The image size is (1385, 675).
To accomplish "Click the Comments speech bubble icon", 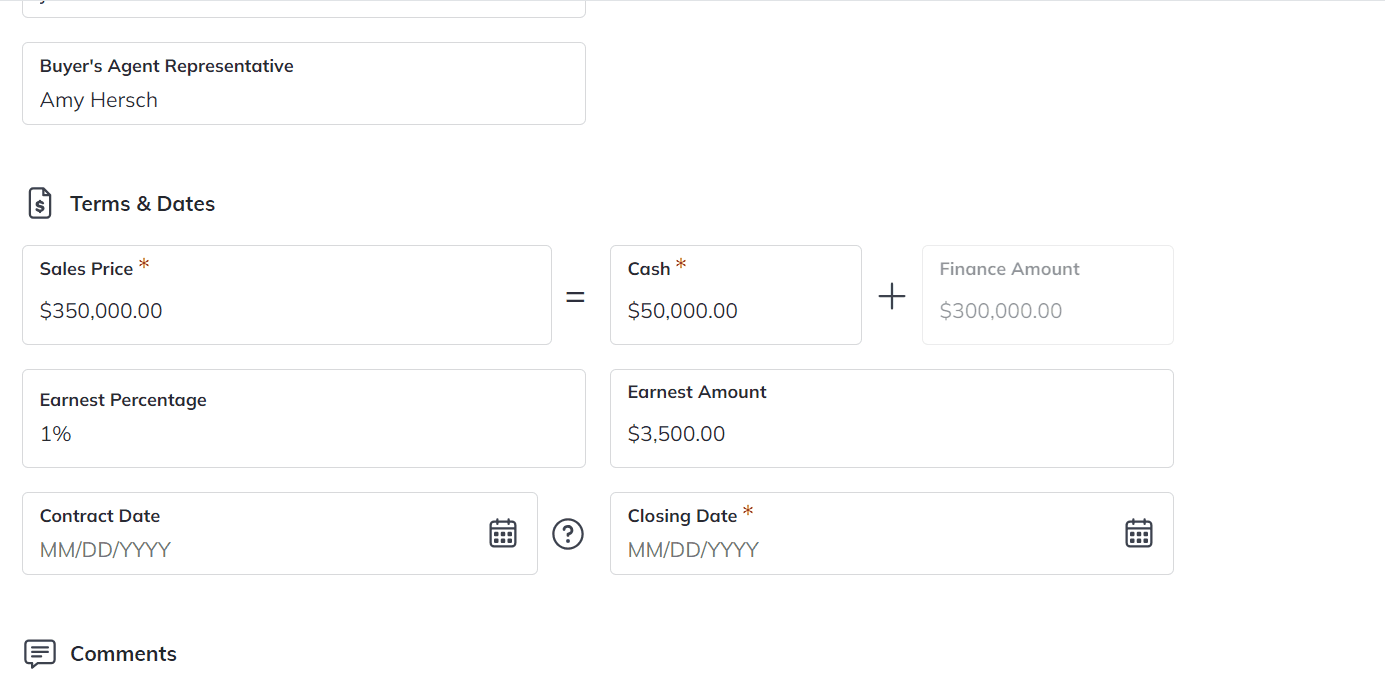I will 39,653.
